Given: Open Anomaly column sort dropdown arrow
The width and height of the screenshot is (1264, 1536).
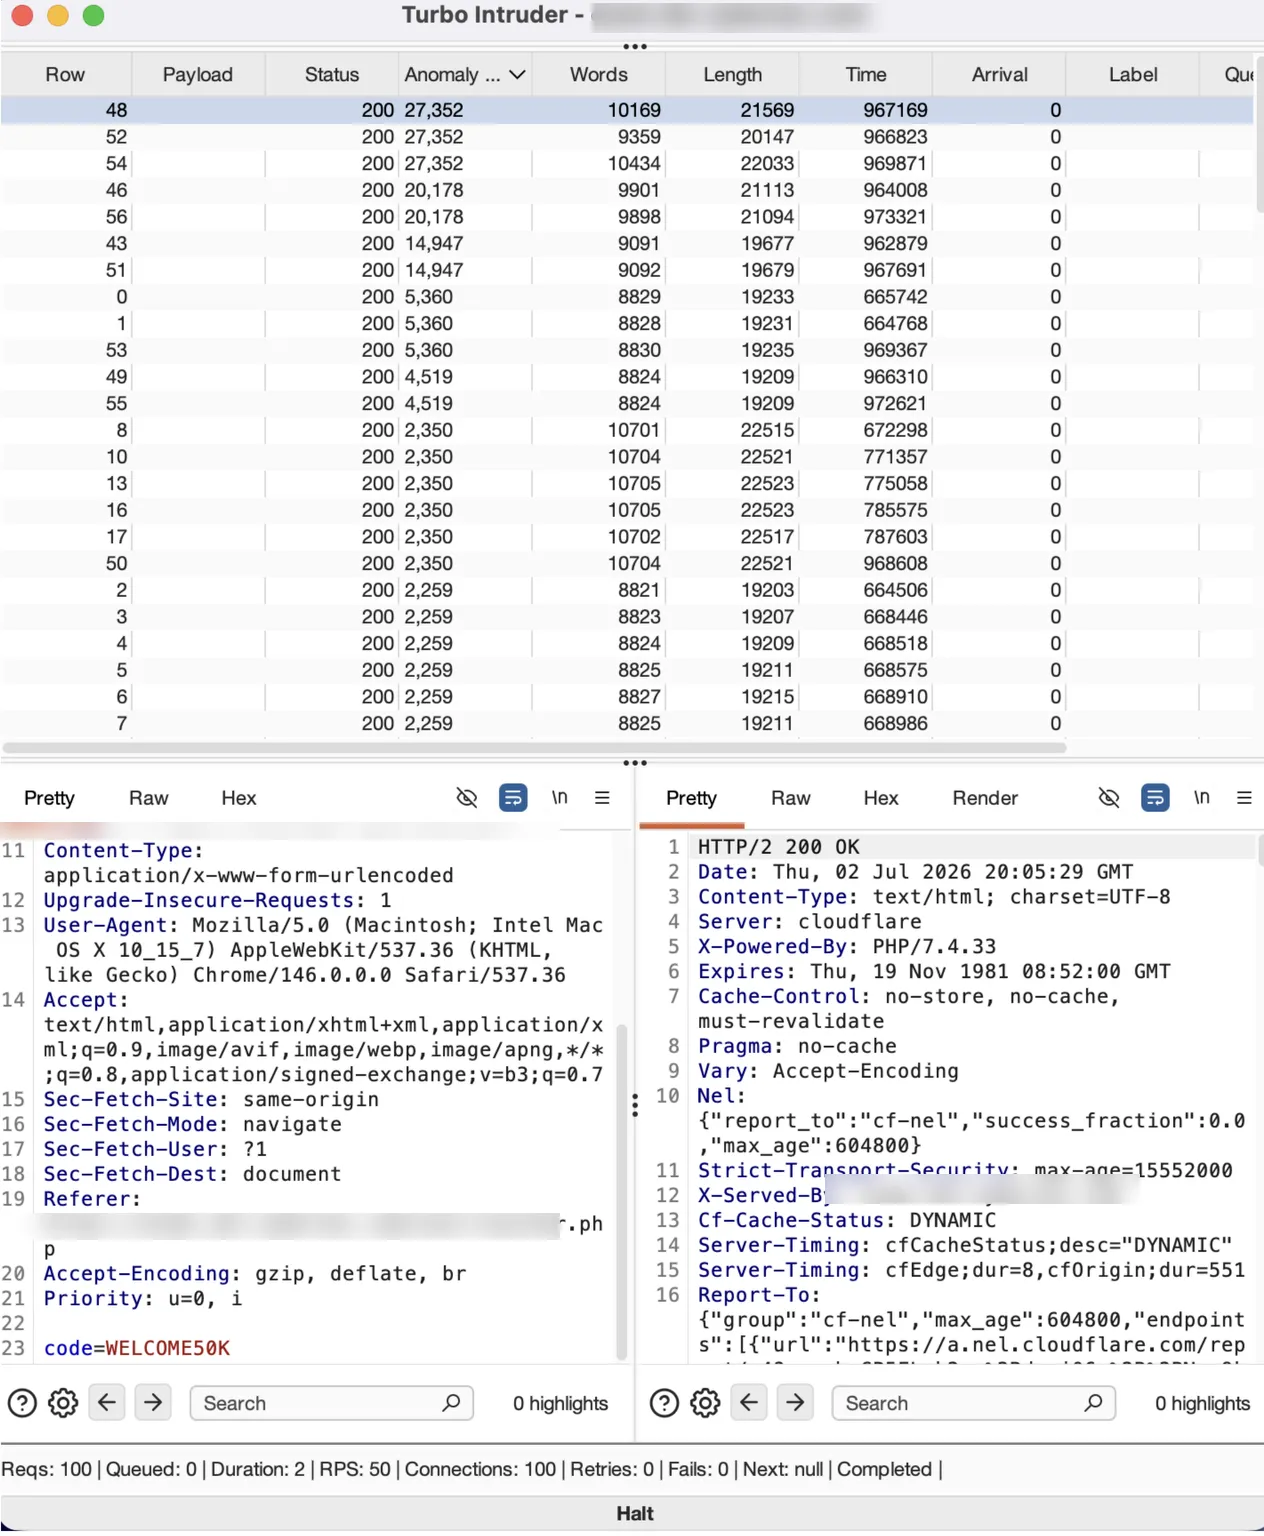Looking at the screenshot, I should click(517, 75).
